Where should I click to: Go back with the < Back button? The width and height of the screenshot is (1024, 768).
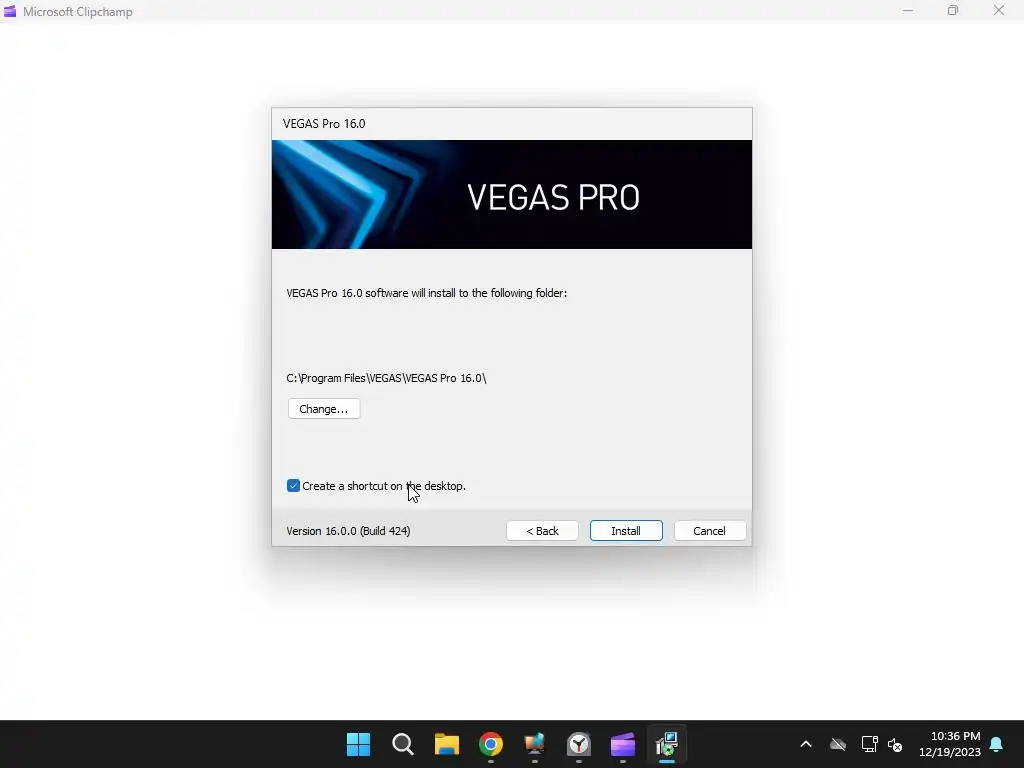tap(542, 531)
